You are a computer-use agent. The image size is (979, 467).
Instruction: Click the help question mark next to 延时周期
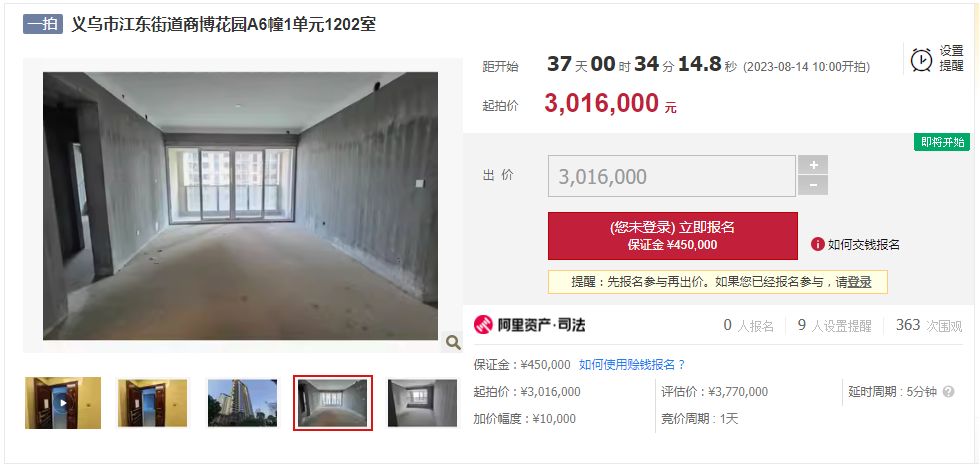click(x=948, y=392)
